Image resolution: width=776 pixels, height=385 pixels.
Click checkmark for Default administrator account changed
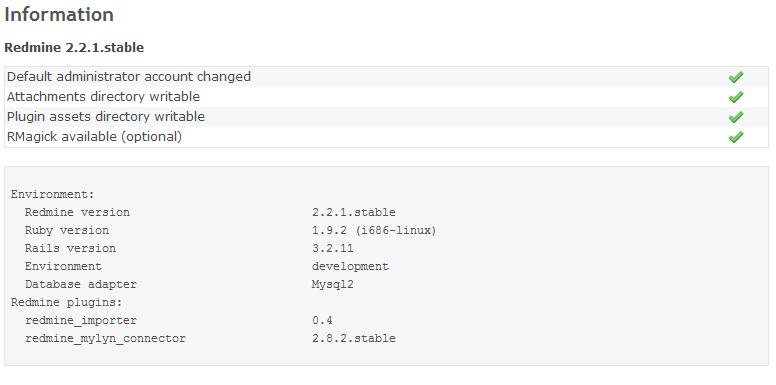[736, 77]
